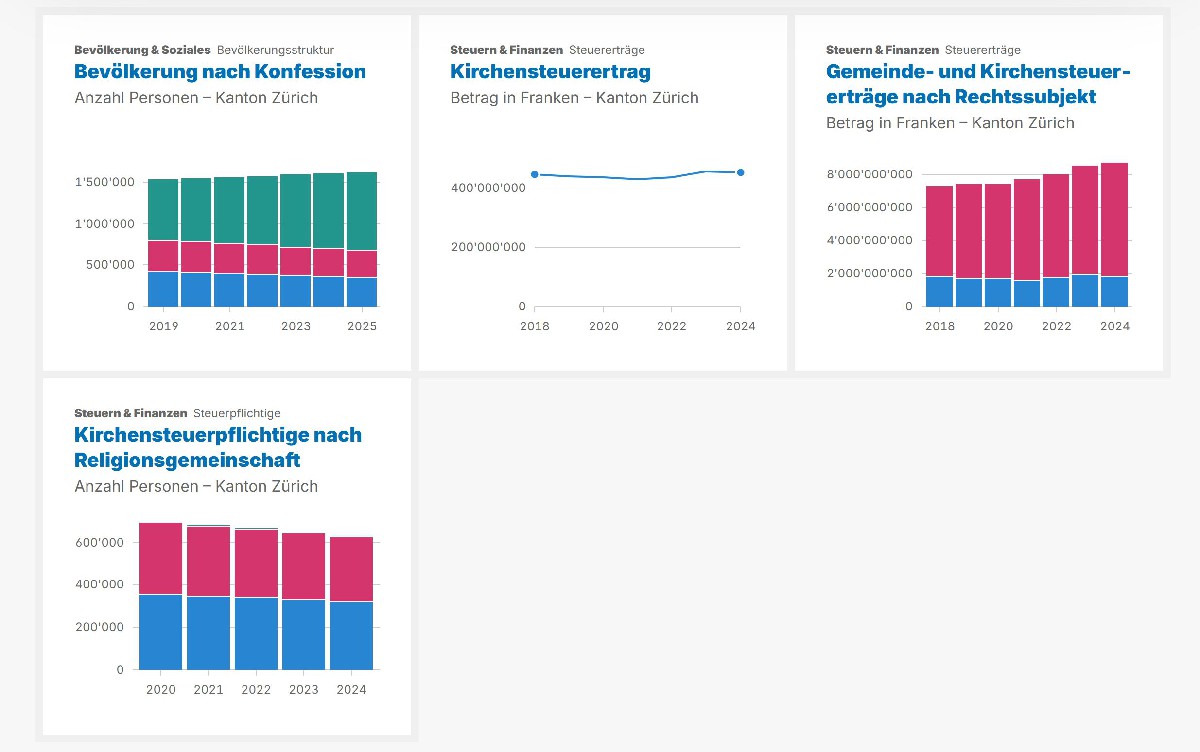The width and height of the screenshot is (1200, 752).
Task: Select blue segment of 2018 bar in Rechtssubjekt chart
Action: [x=939, y=291]
